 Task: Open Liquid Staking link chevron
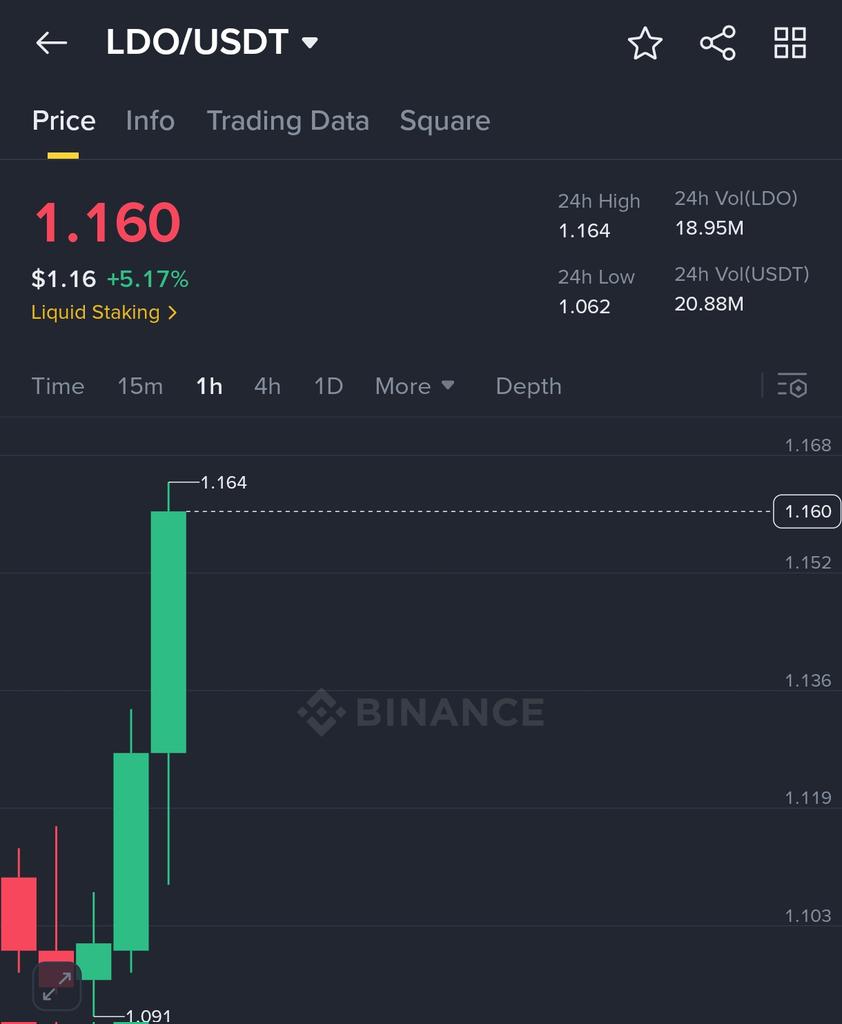pos(172,313)
